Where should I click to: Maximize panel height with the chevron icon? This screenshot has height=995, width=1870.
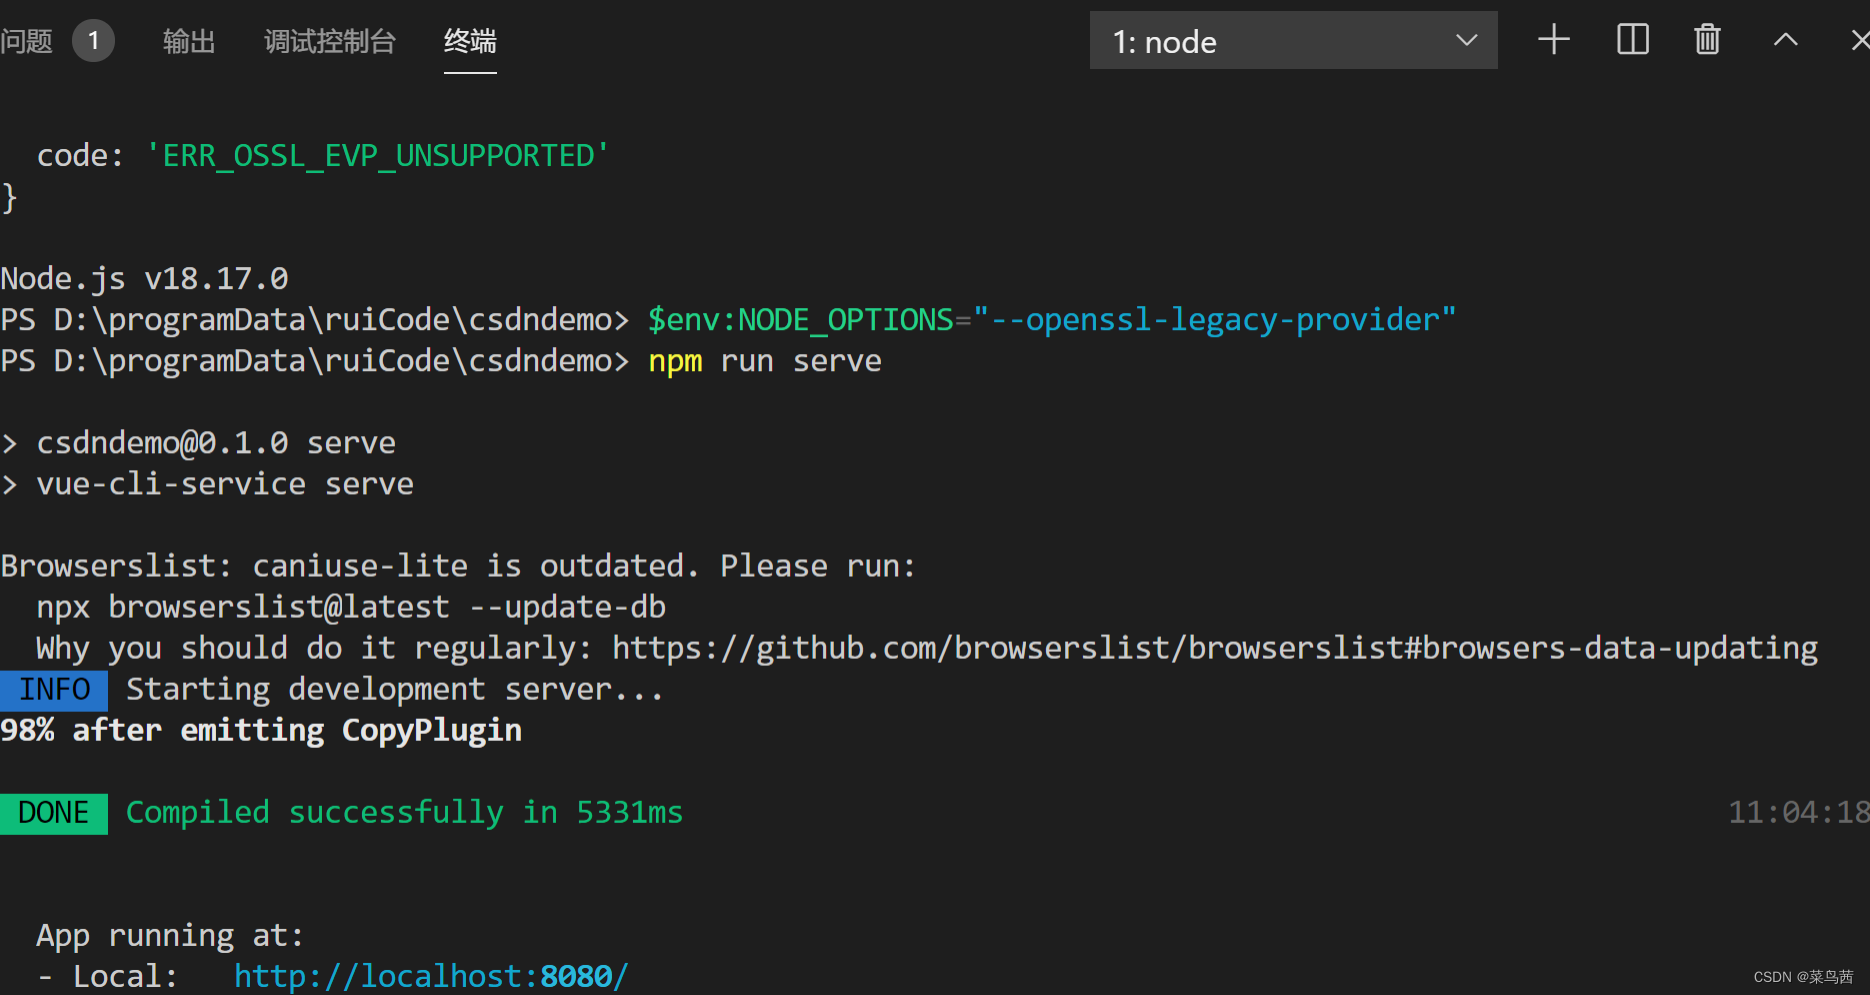[x=1785, y=40]
